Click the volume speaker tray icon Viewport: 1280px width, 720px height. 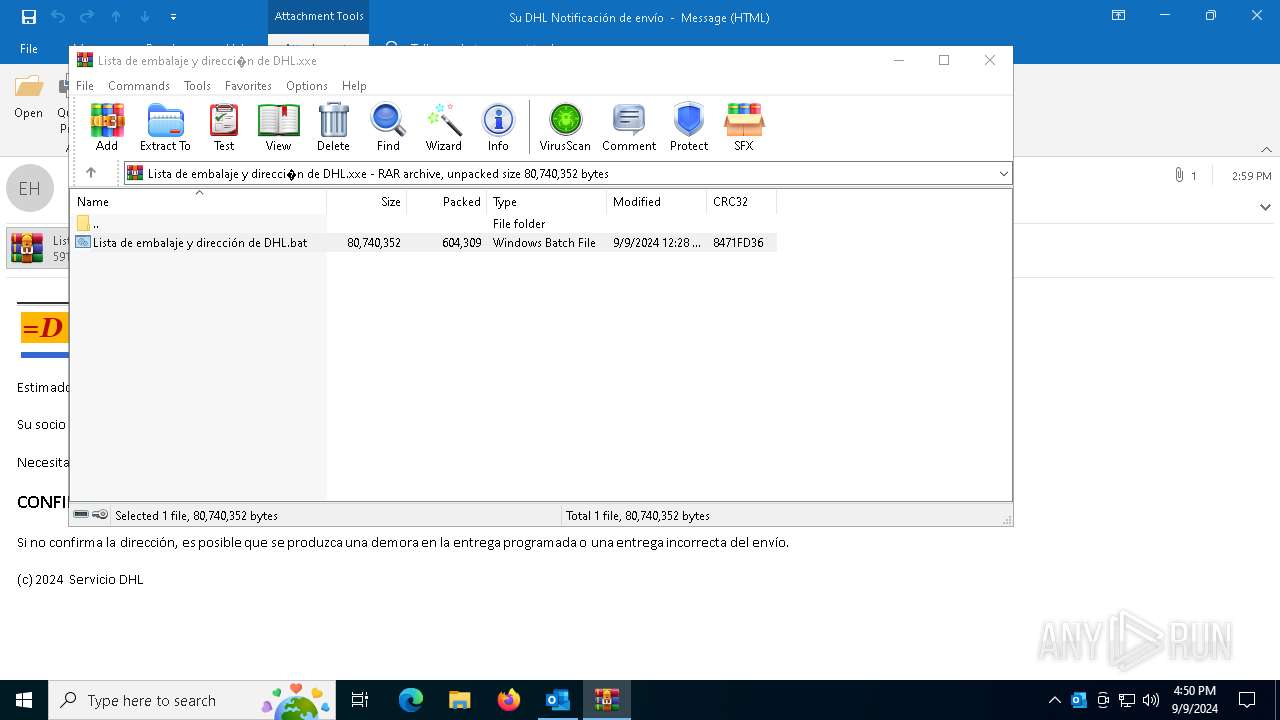click(x=1151, y=700)
